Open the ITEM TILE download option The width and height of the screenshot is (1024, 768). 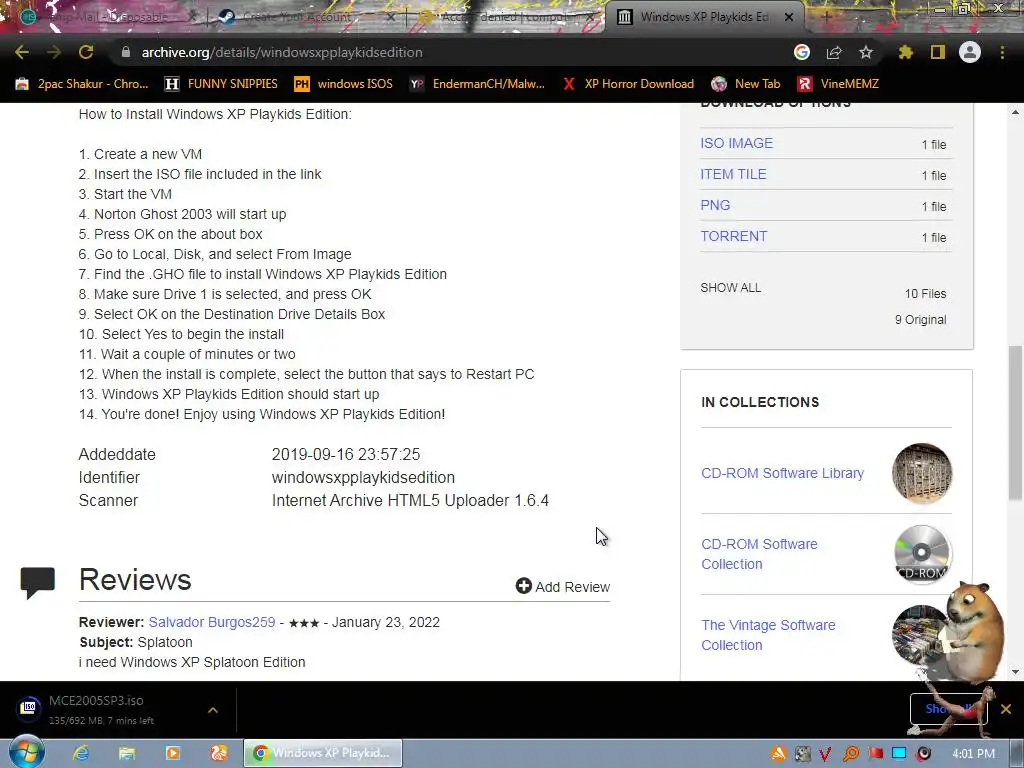tap(733, 174)
